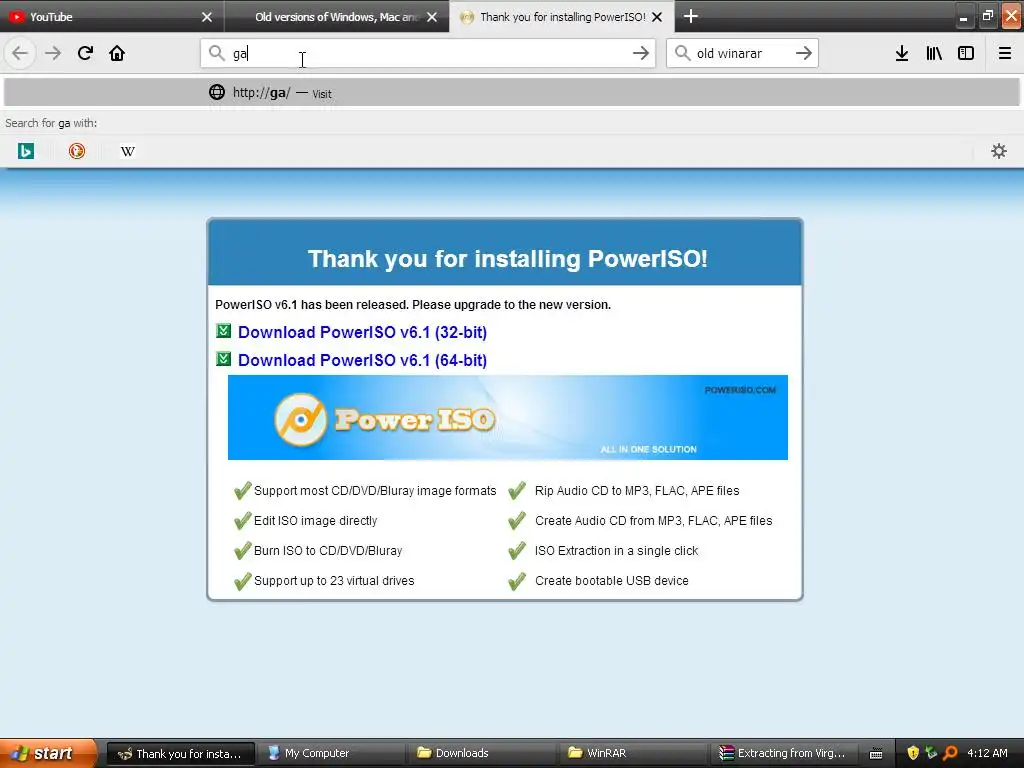Viewport: 1024px width, 768px height.
Task: Go back to the previous page
Action: (20, 53)
